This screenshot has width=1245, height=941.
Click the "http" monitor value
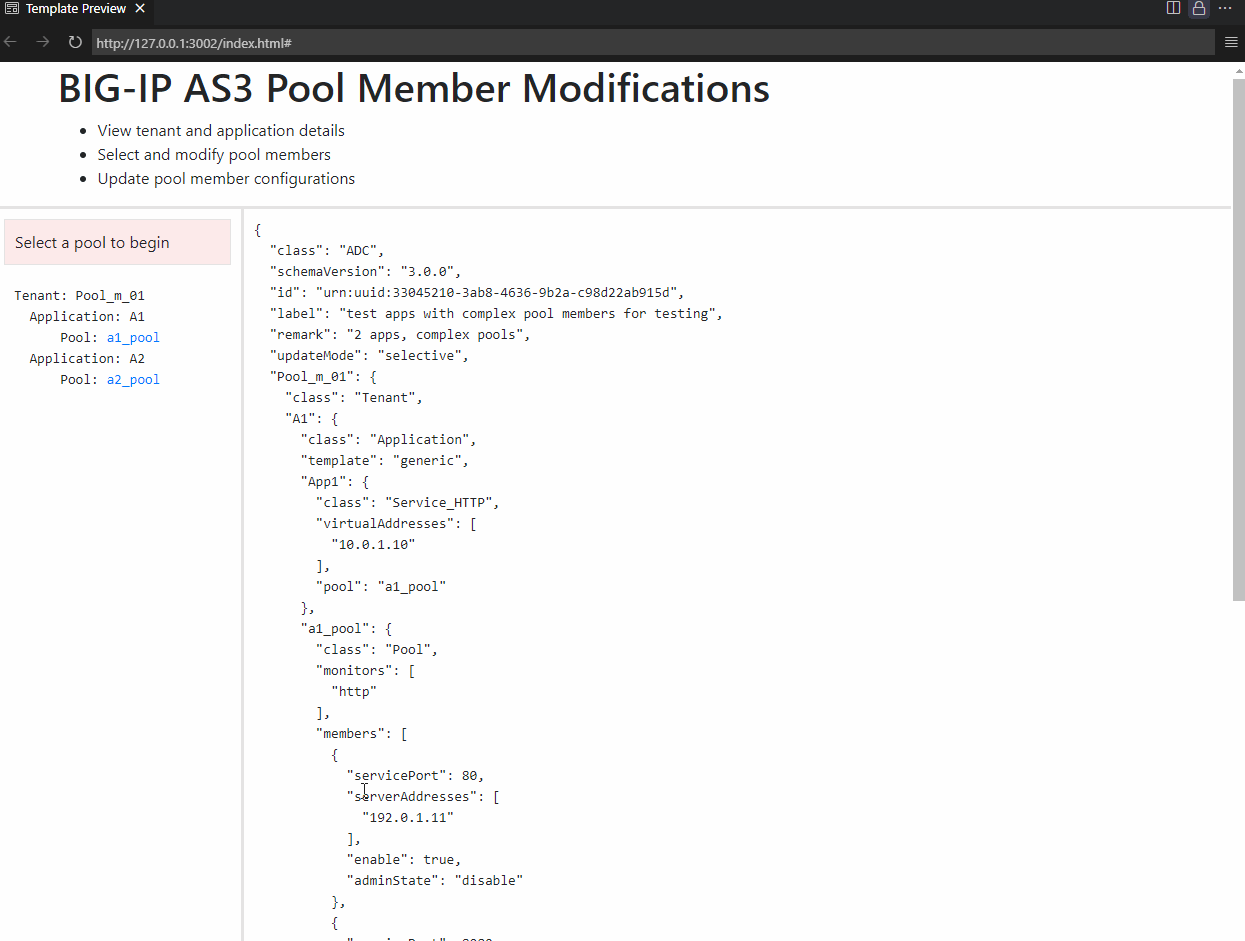[x=354, y=692]
